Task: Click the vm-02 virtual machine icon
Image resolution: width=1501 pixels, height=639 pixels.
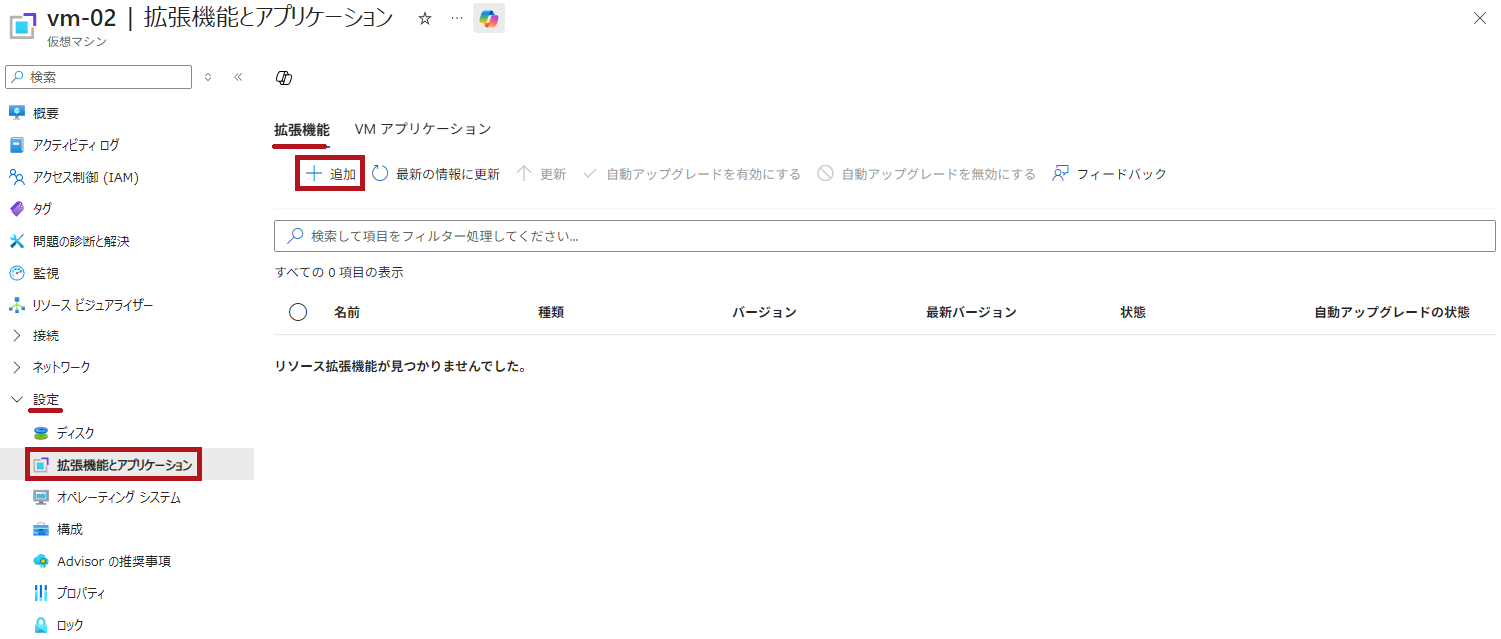Action: (23, 26)
